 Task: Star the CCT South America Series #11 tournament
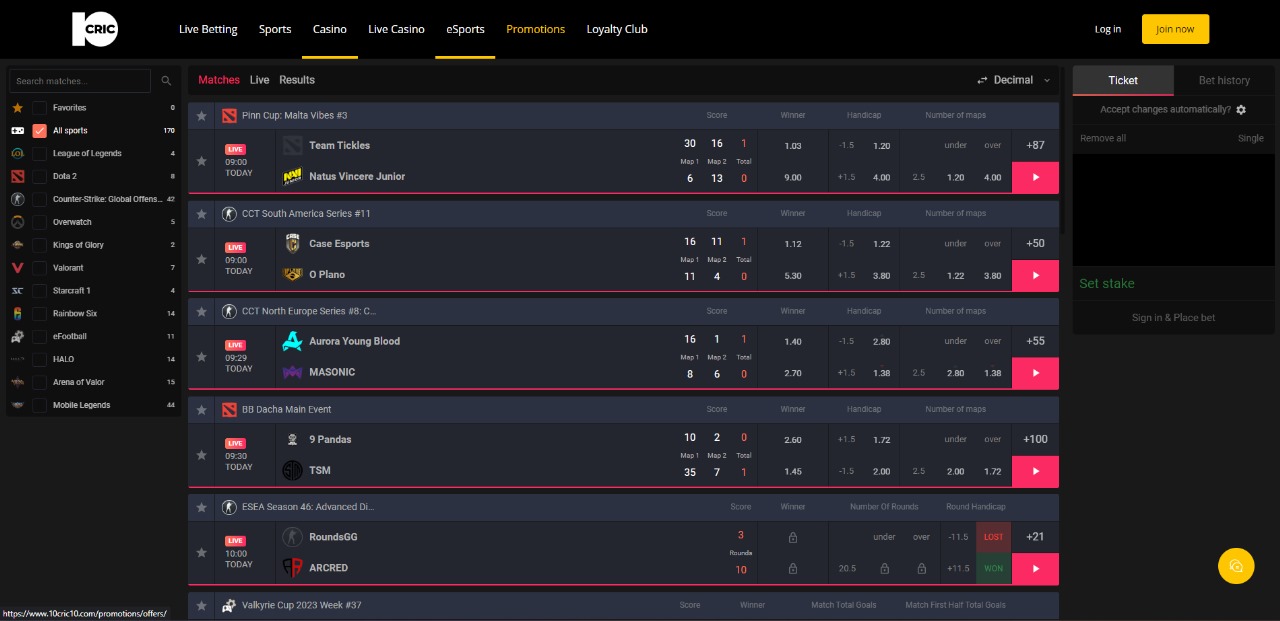pos(201,214)
